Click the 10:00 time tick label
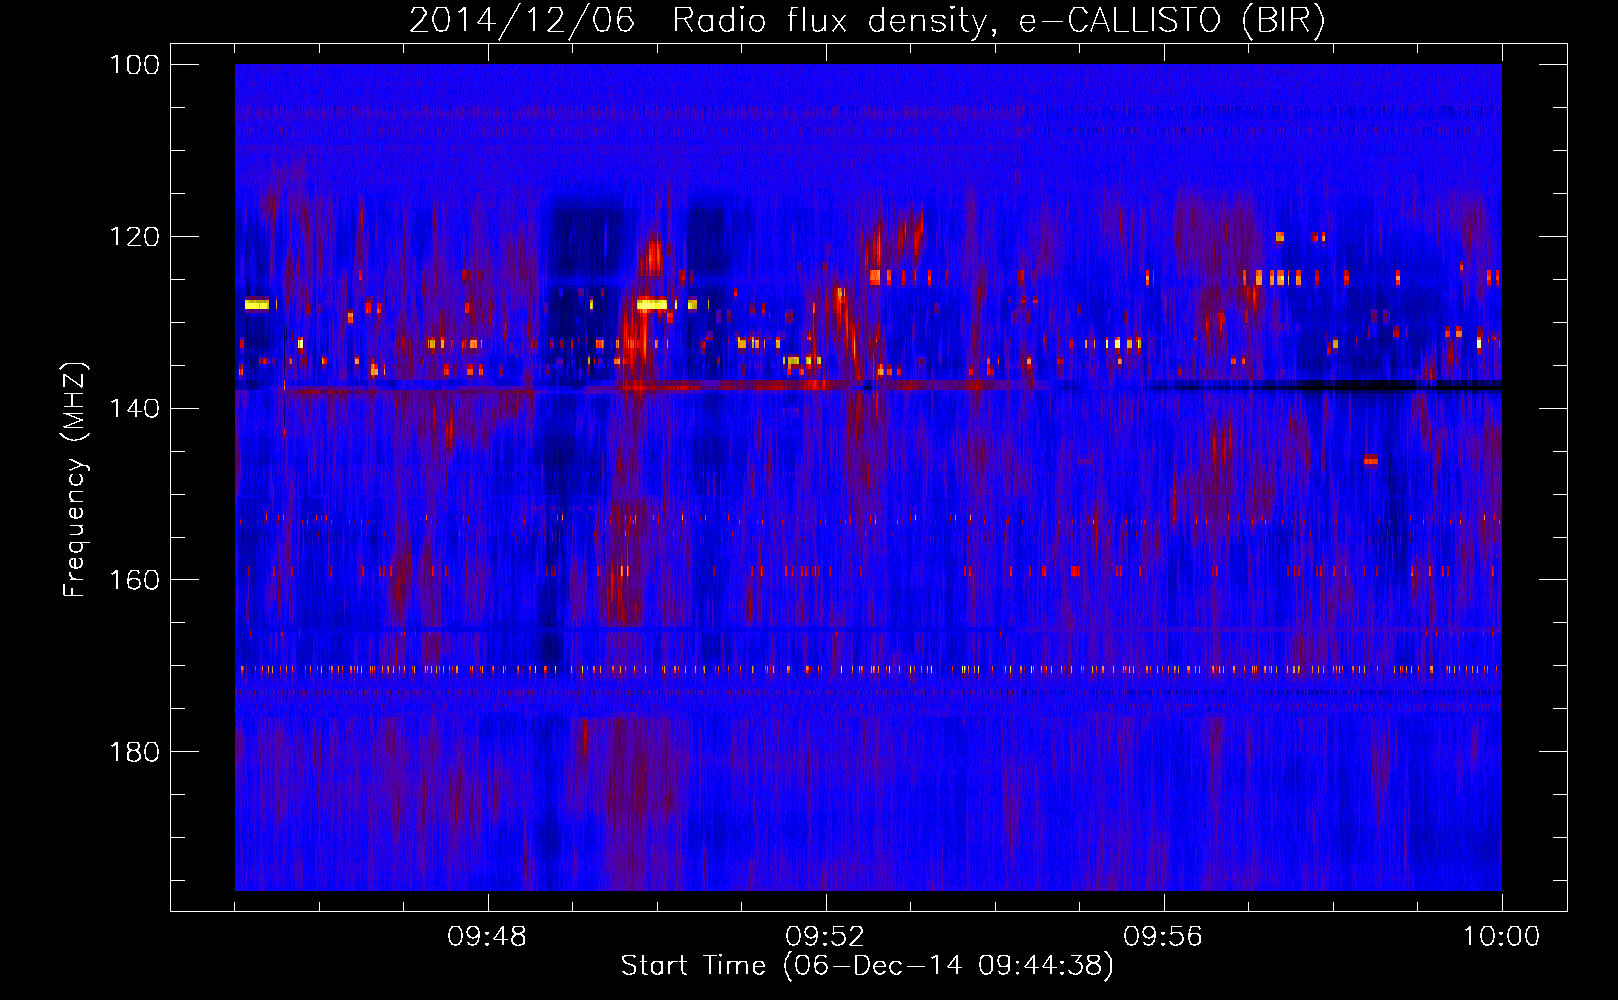 (x=1501, y=937)
